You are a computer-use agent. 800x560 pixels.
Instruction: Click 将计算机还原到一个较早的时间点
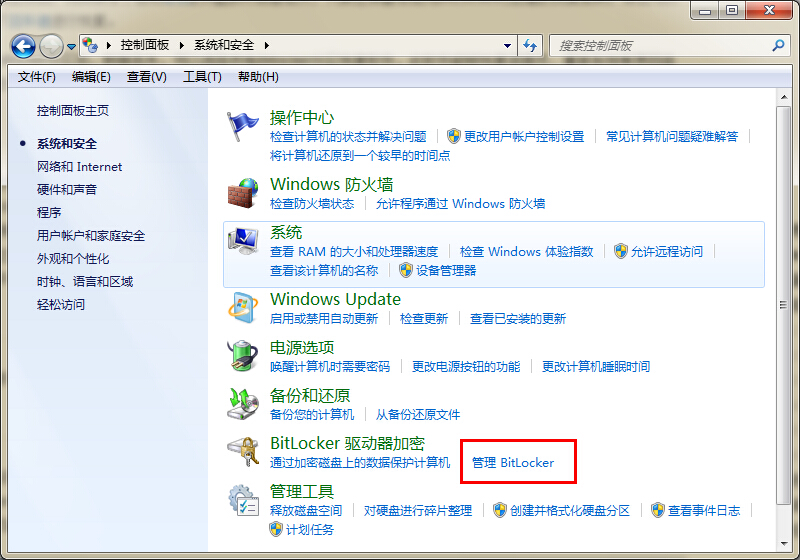click(360, 156)
